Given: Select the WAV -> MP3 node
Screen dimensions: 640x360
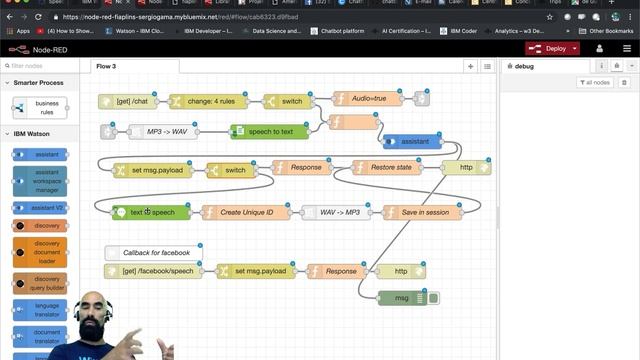Looking at the screenshot, I should click(x=336, y=212).
